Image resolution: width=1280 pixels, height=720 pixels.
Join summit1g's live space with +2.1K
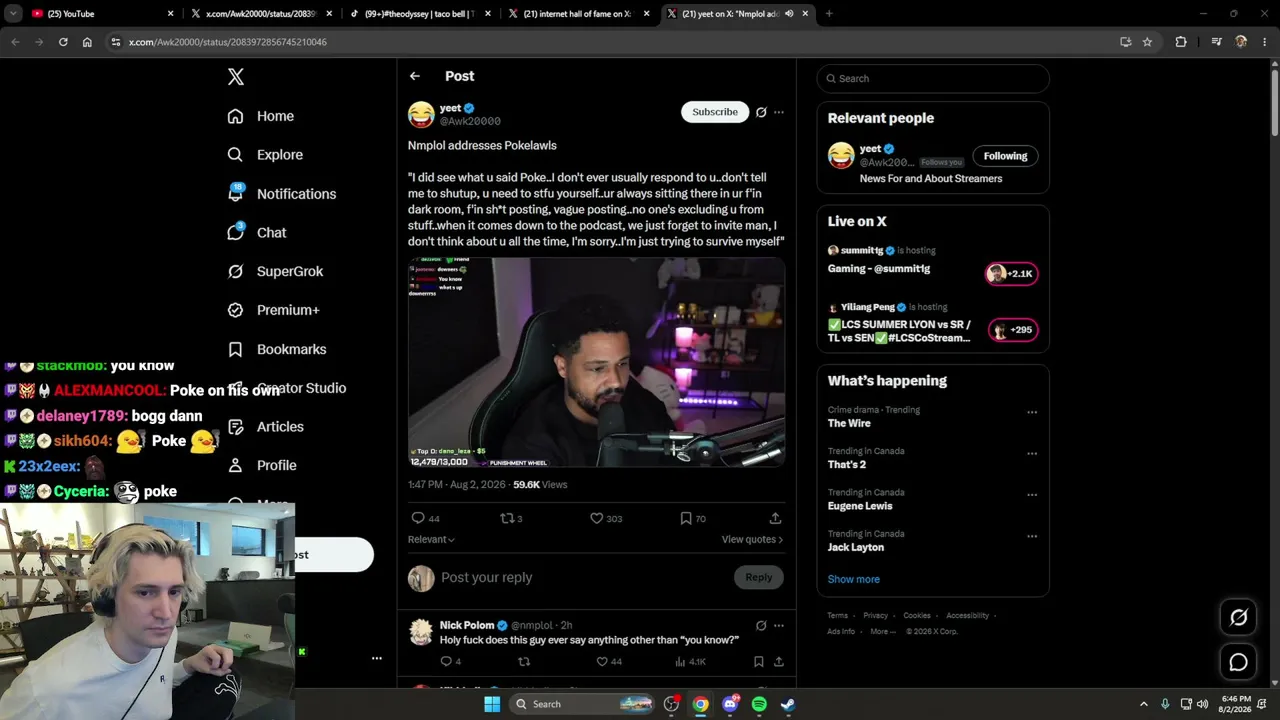[x=1012, y=274]
